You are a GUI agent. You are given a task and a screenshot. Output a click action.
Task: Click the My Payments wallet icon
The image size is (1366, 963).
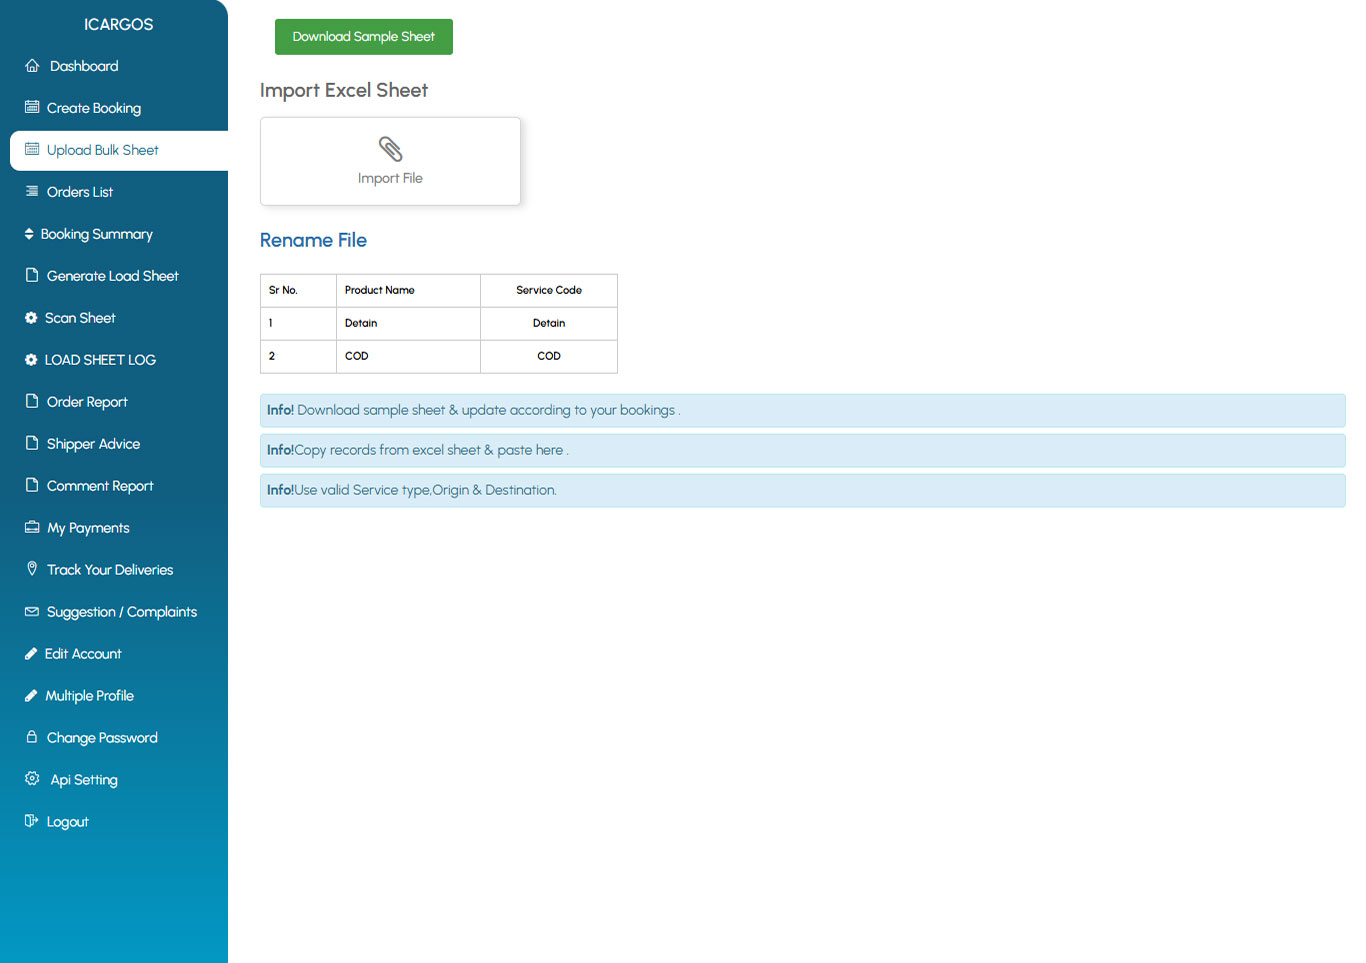point(32,527)
